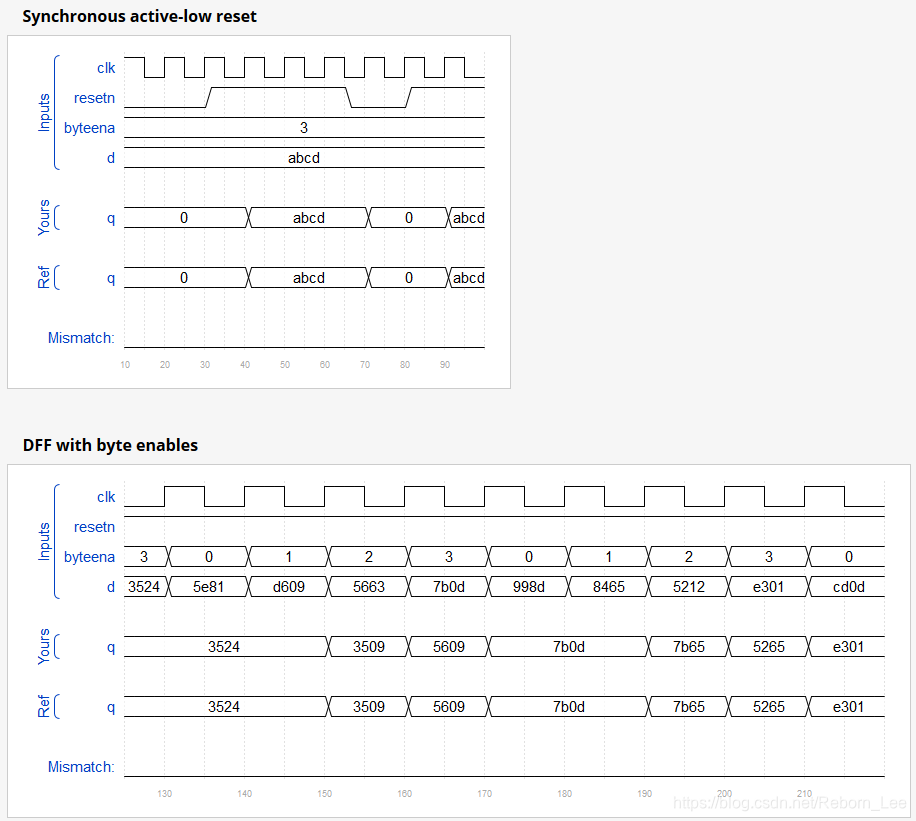Image resolution: width=916 pixels, height=821 pixels.
Task: Click d value 5212 in the bottom waveform
Action: coord(689,587)
